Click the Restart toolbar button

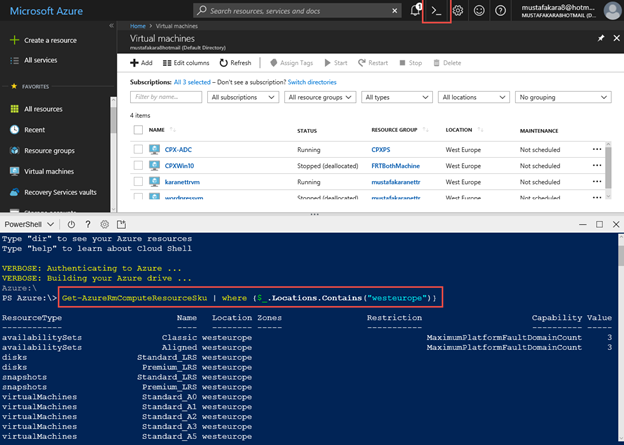click(373, 63)
